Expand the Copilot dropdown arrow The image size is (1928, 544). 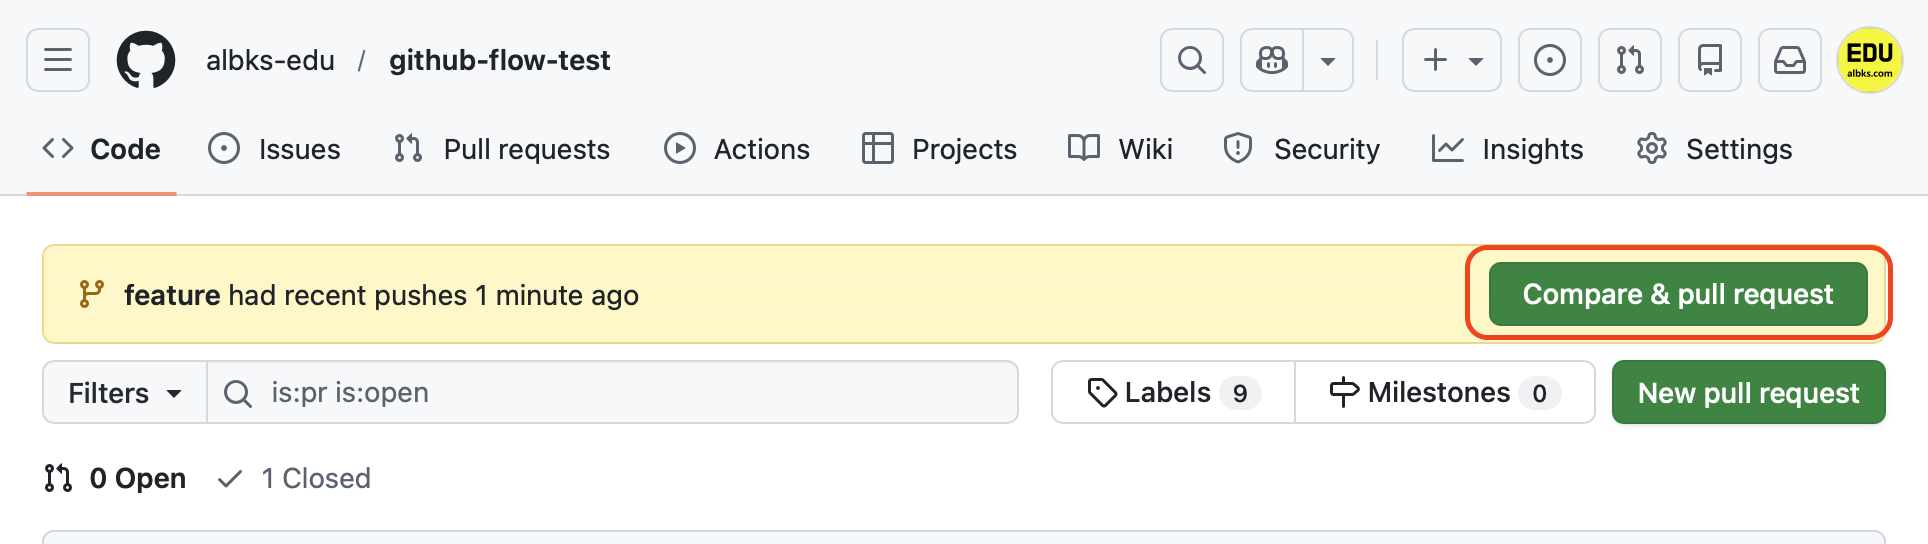[x=1328, y=60]
